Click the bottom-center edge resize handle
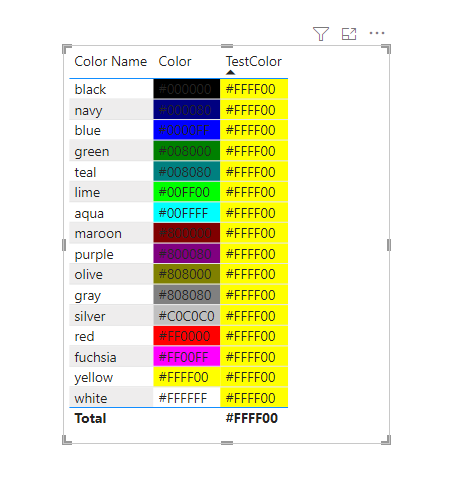This screenshot has height=504, width=468. tap(227, 443)
